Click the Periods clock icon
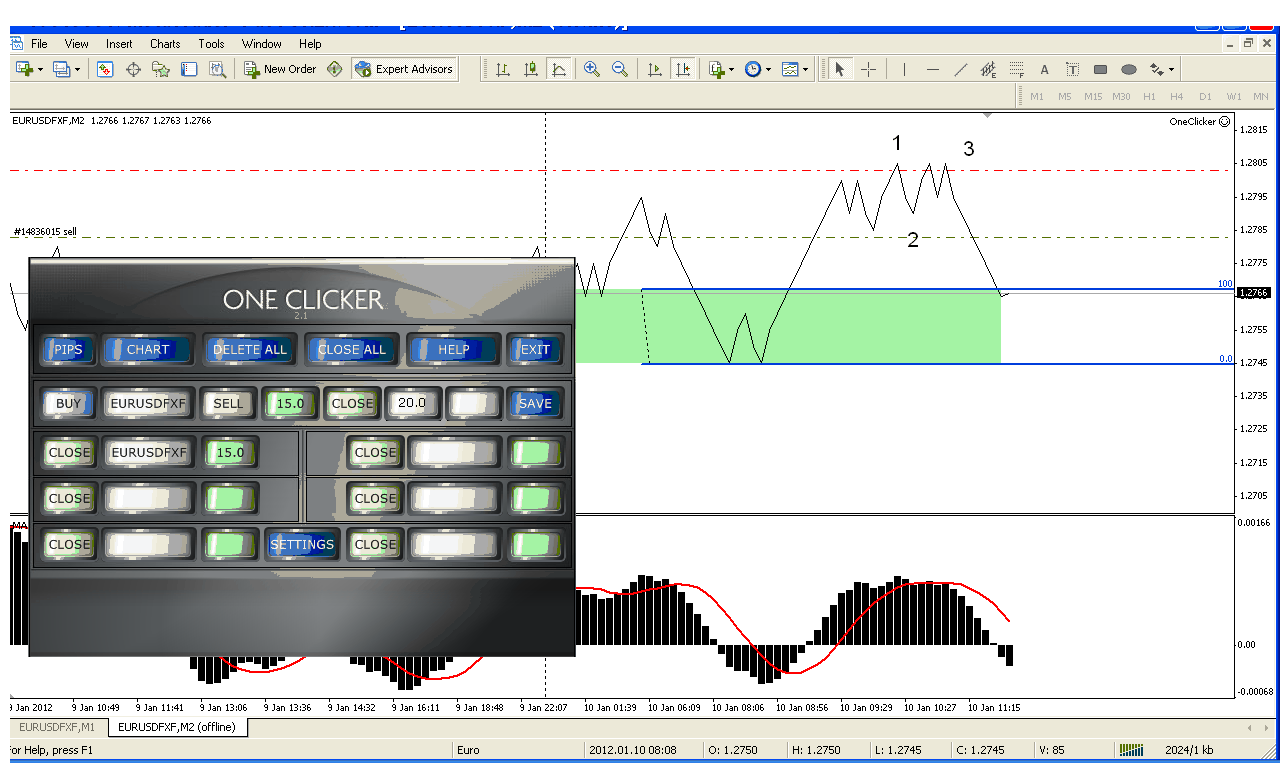Screen dimensions: 1280x763 (752, 69)
